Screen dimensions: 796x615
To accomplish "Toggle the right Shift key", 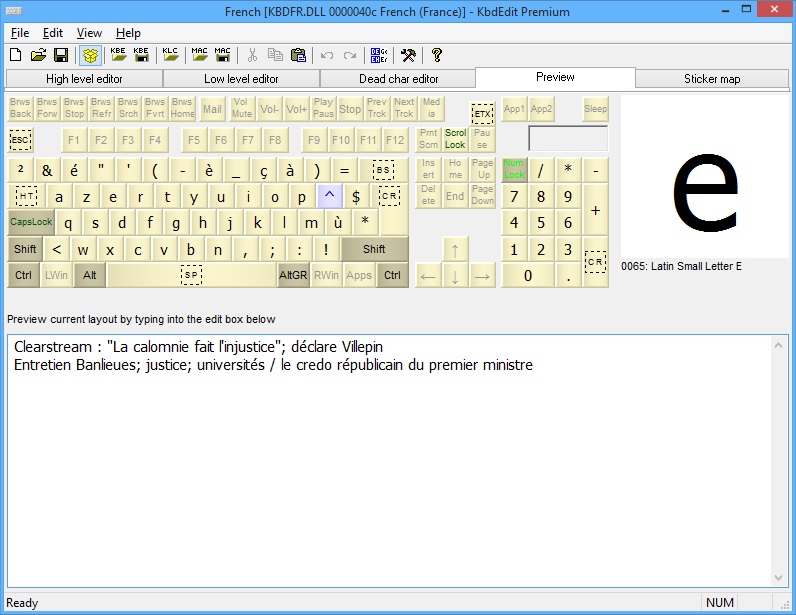I will [x=374, y=249].
